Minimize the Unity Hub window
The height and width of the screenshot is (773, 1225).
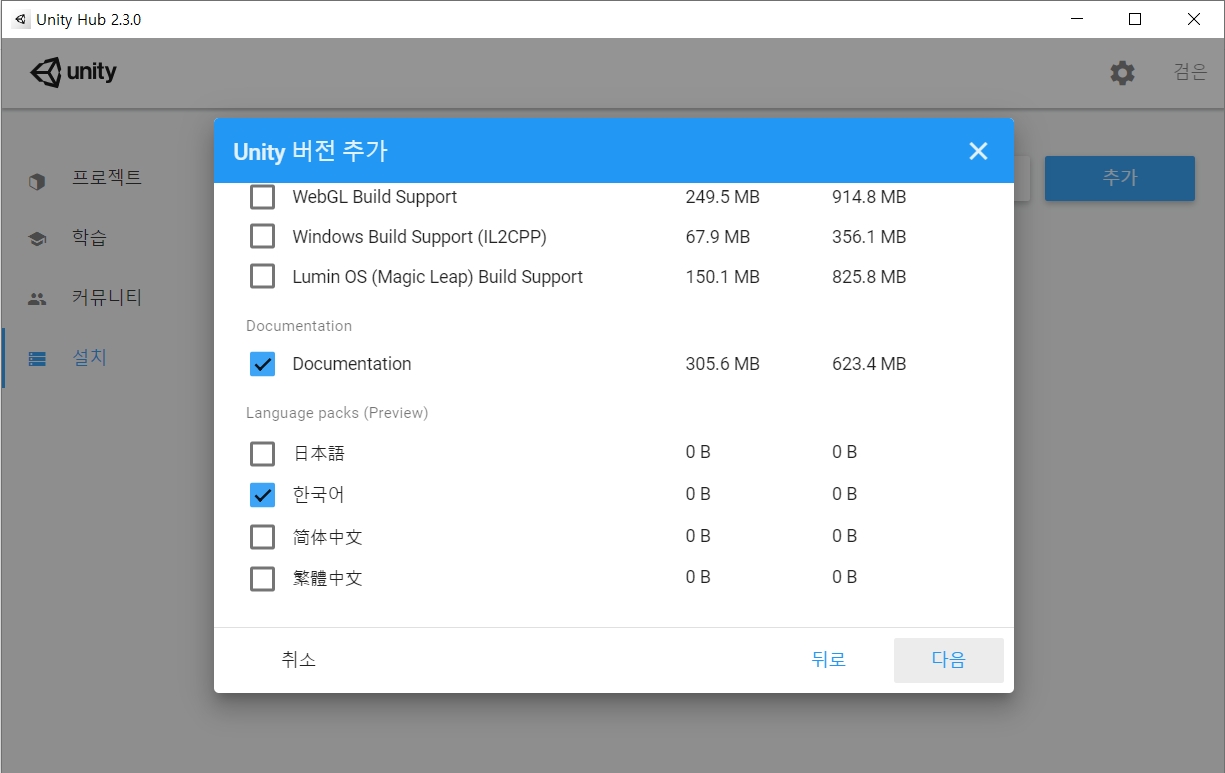[1077, 19]
